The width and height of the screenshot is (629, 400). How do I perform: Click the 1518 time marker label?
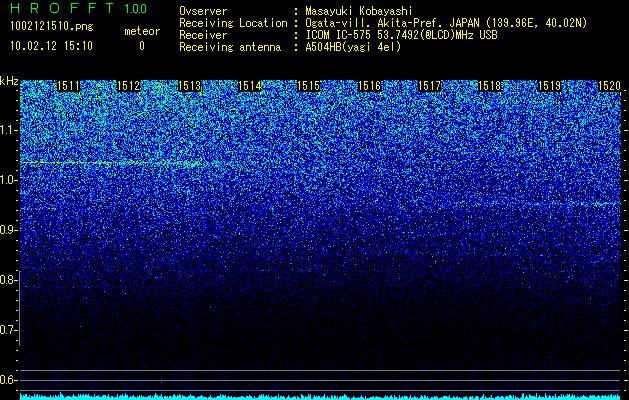tap(489, 86)
